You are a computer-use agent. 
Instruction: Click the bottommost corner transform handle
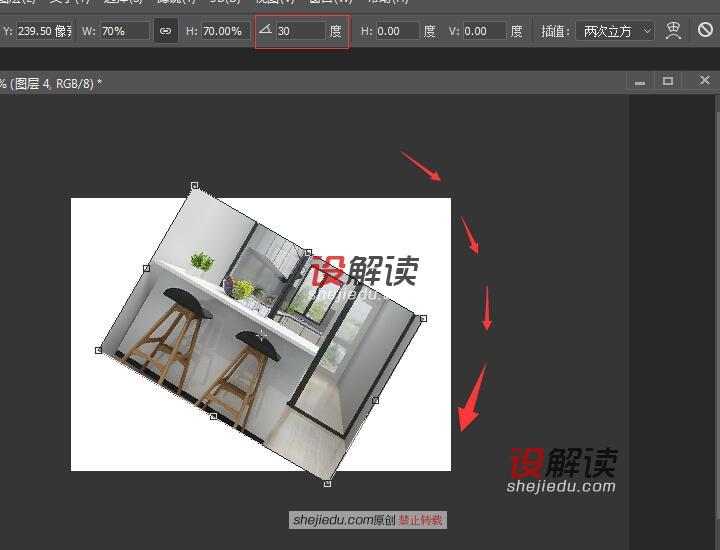tap(327, 483)
